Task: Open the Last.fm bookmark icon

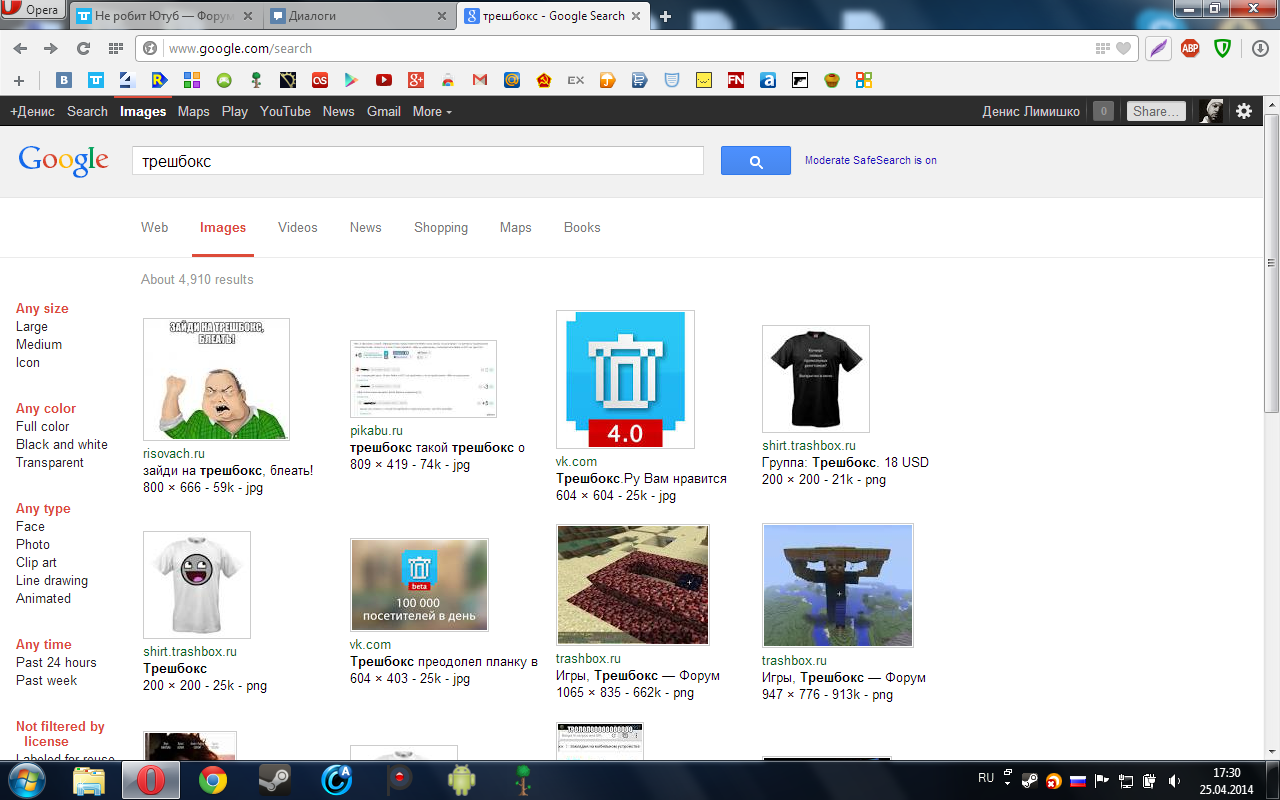Action: coord(320,80)
